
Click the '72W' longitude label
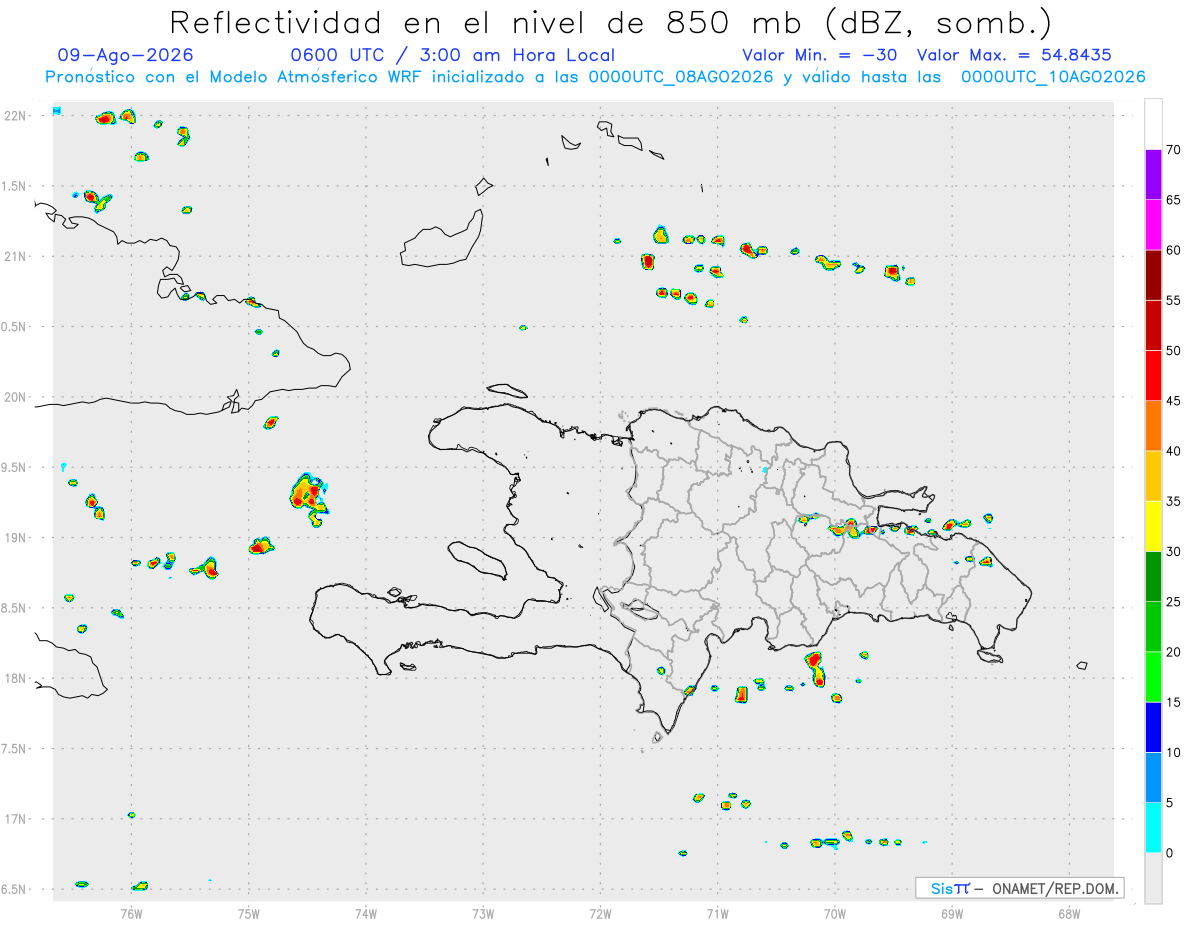coord(601,913)
